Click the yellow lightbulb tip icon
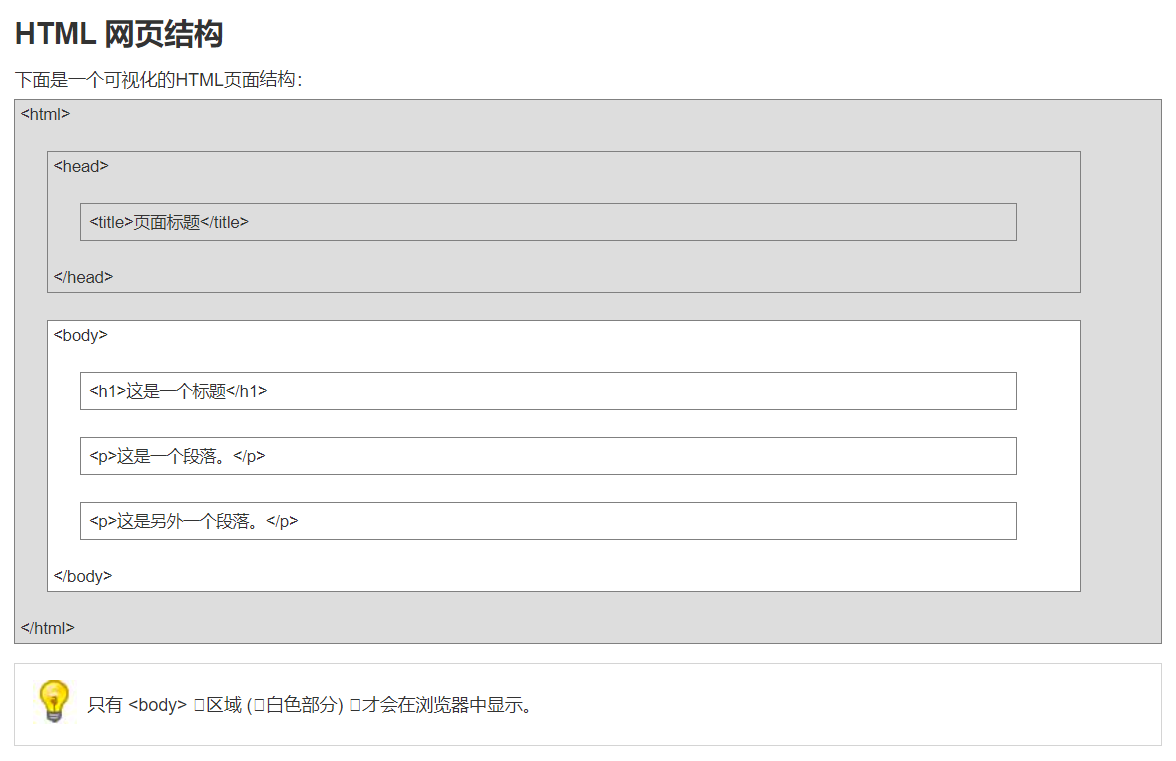Image resolution: width=1176 pixels, height=761 pixels. pyautogui.click(x=53, y=701)
